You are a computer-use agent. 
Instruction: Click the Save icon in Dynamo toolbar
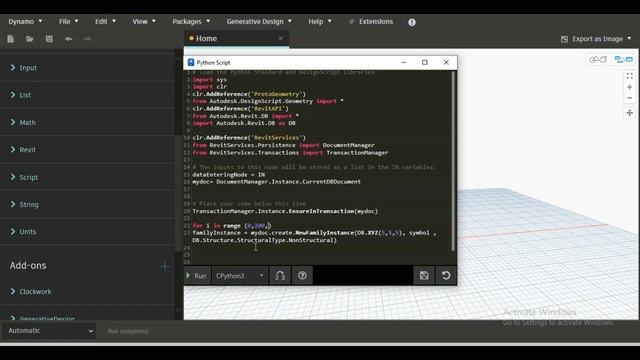pos(49,39)
